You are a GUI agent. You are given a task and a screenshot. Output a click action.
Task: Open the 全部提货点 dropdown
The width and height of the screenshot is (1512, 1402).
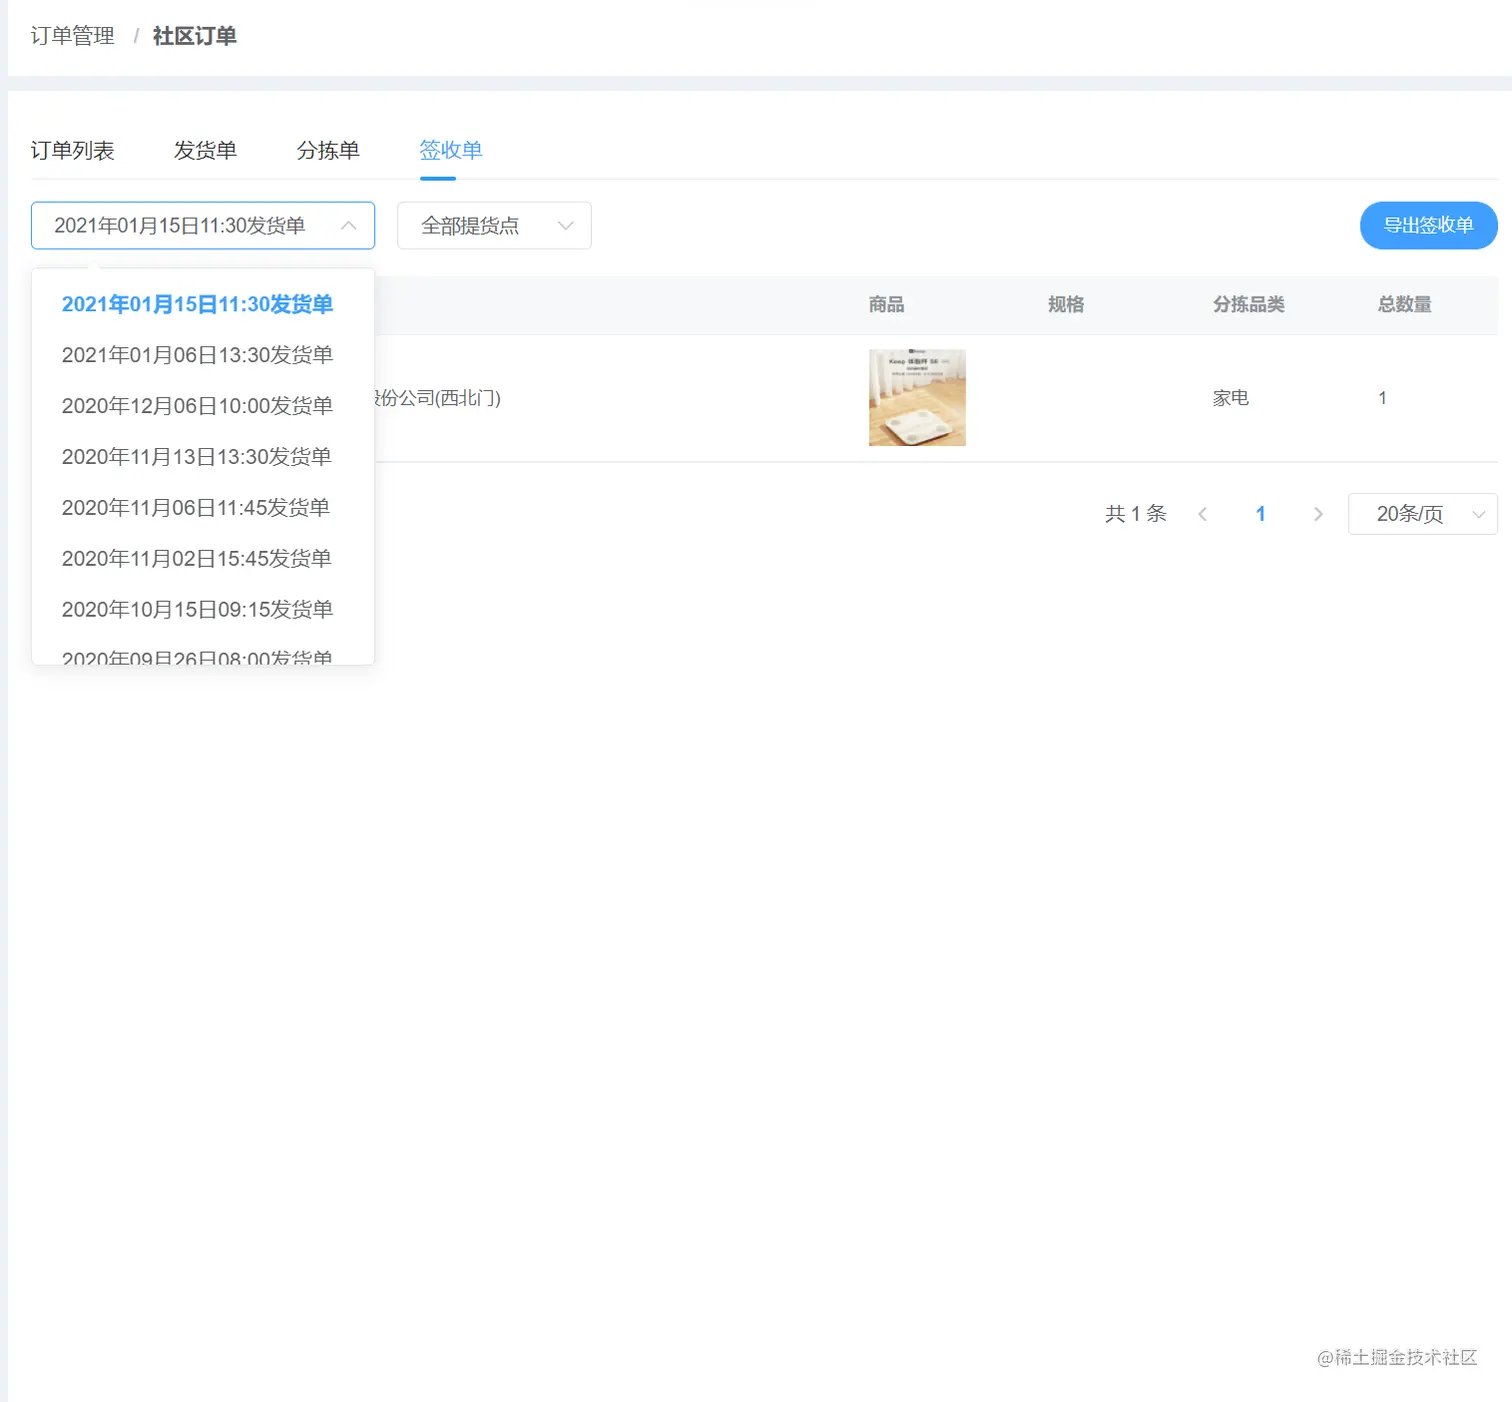(494, 226)
